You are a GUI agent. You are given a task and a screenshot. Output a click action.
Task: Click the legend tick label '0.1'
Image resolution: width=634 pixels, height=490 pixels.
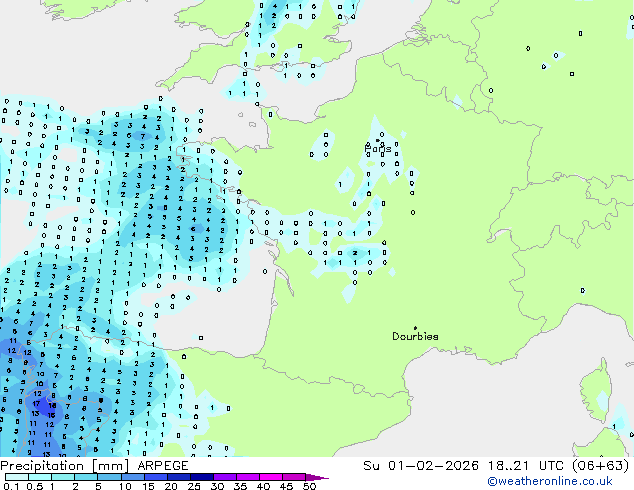pos(11,486)
